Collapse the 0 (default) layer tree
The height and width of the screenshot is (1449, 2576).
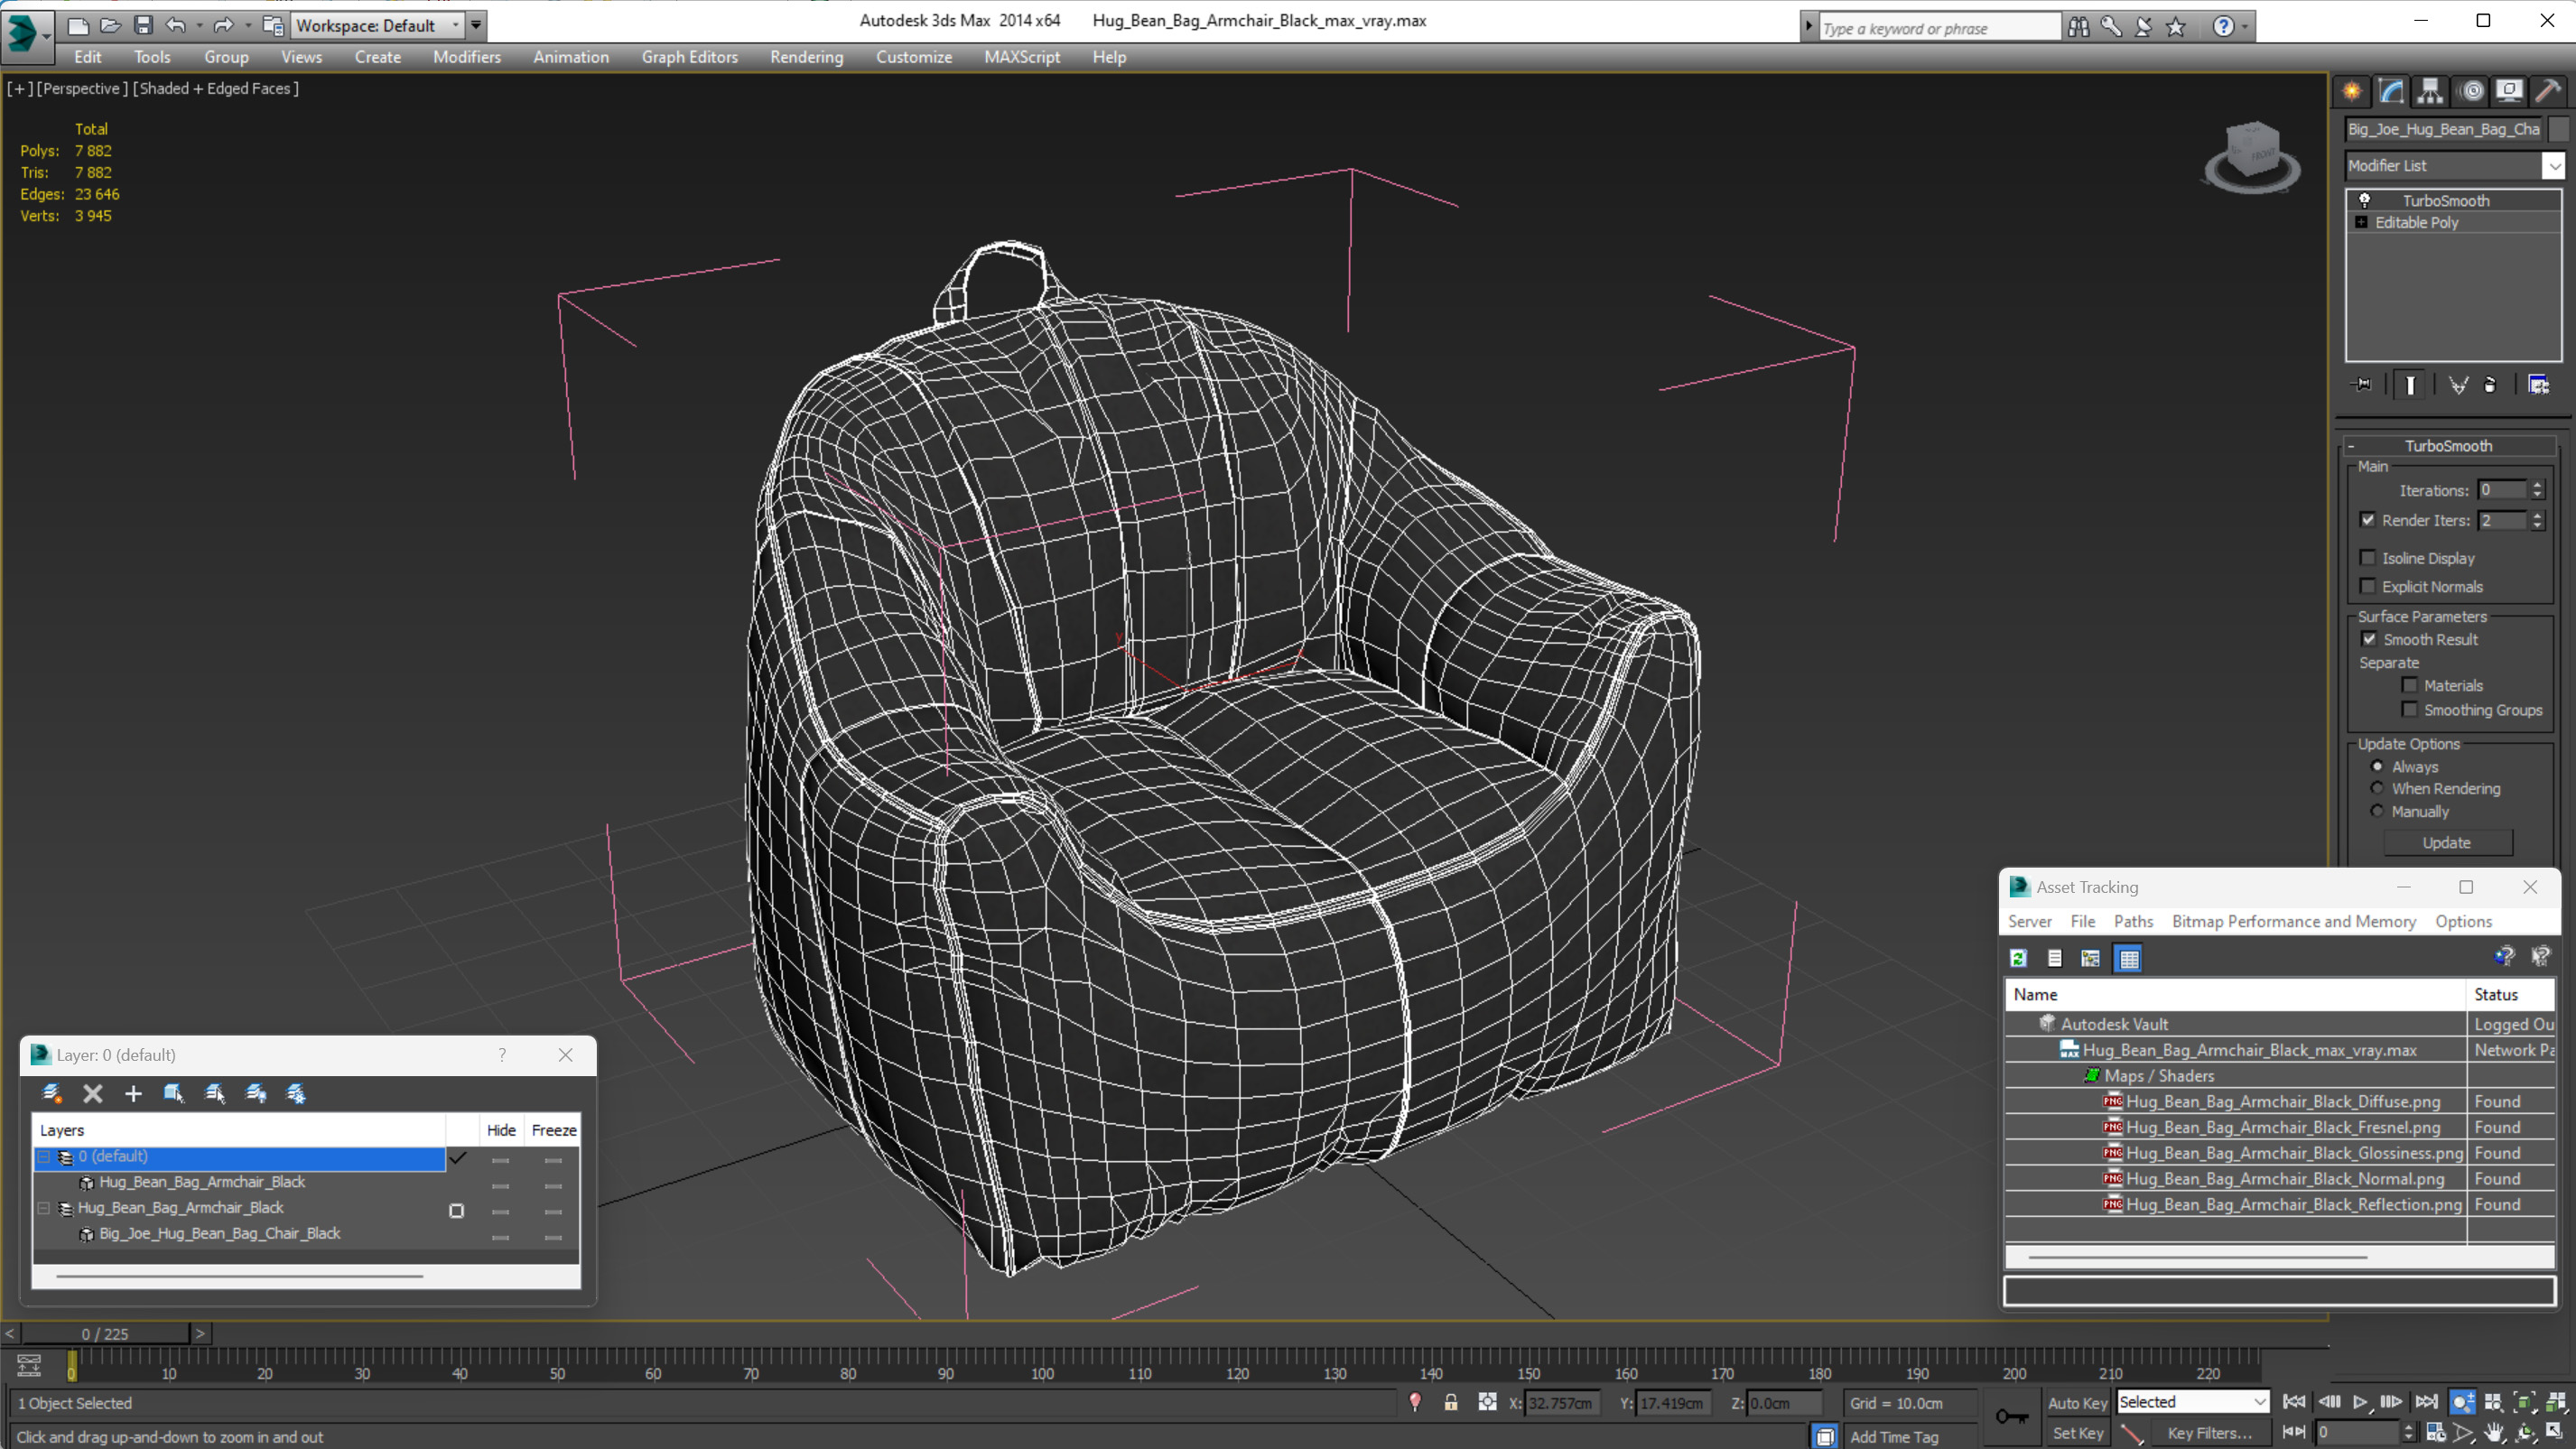[x=44, y=1156]
